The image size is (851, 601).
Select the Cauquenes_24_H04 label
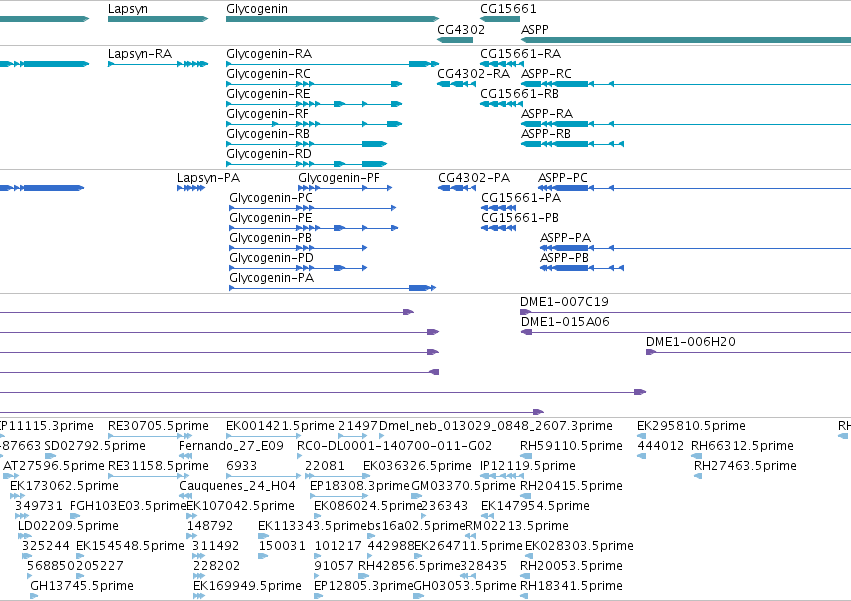click(x=237, y=486)
